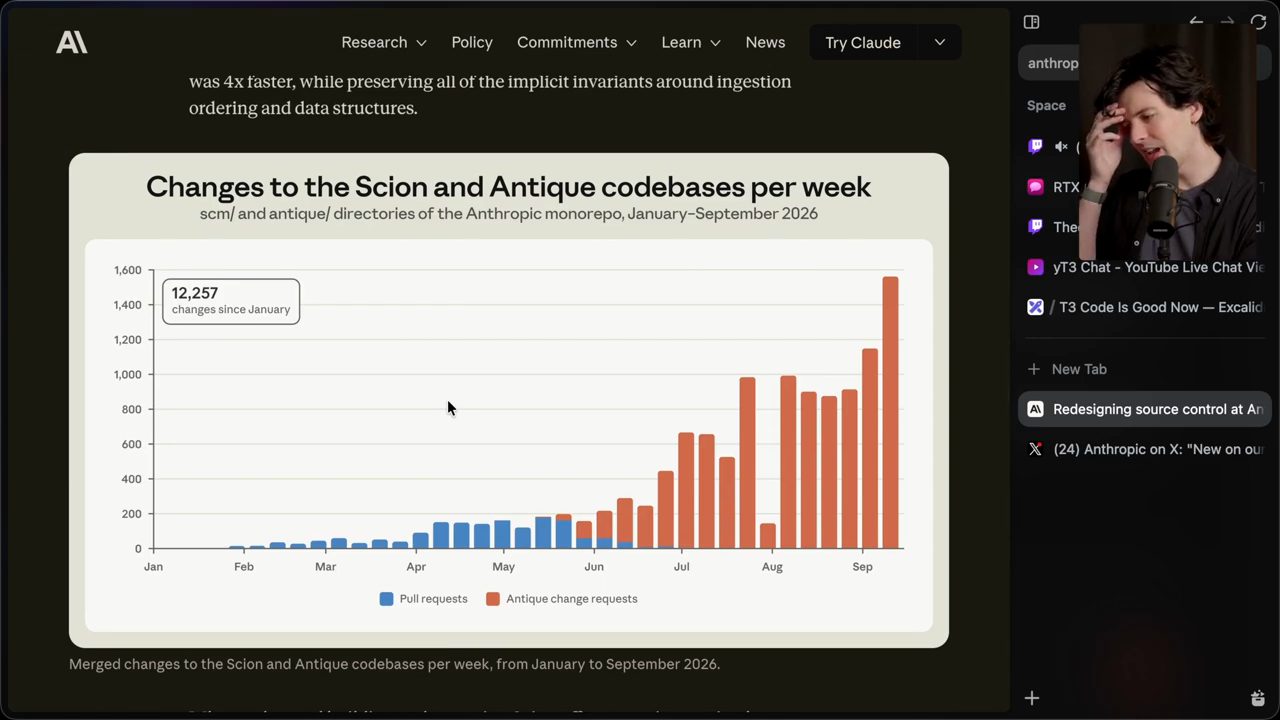Reload the page with the refresh icon
The image size is (1280, 720).
click(1258, 22)
